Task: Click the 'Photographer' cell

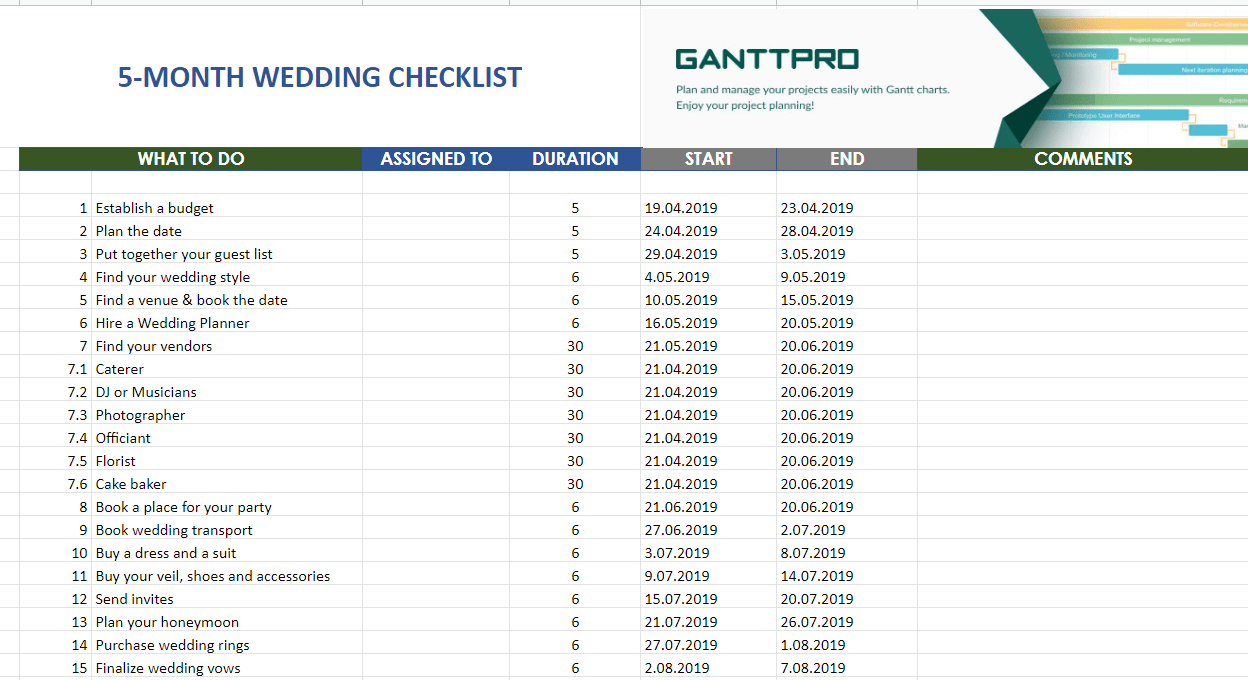Action: click(227, 415)
